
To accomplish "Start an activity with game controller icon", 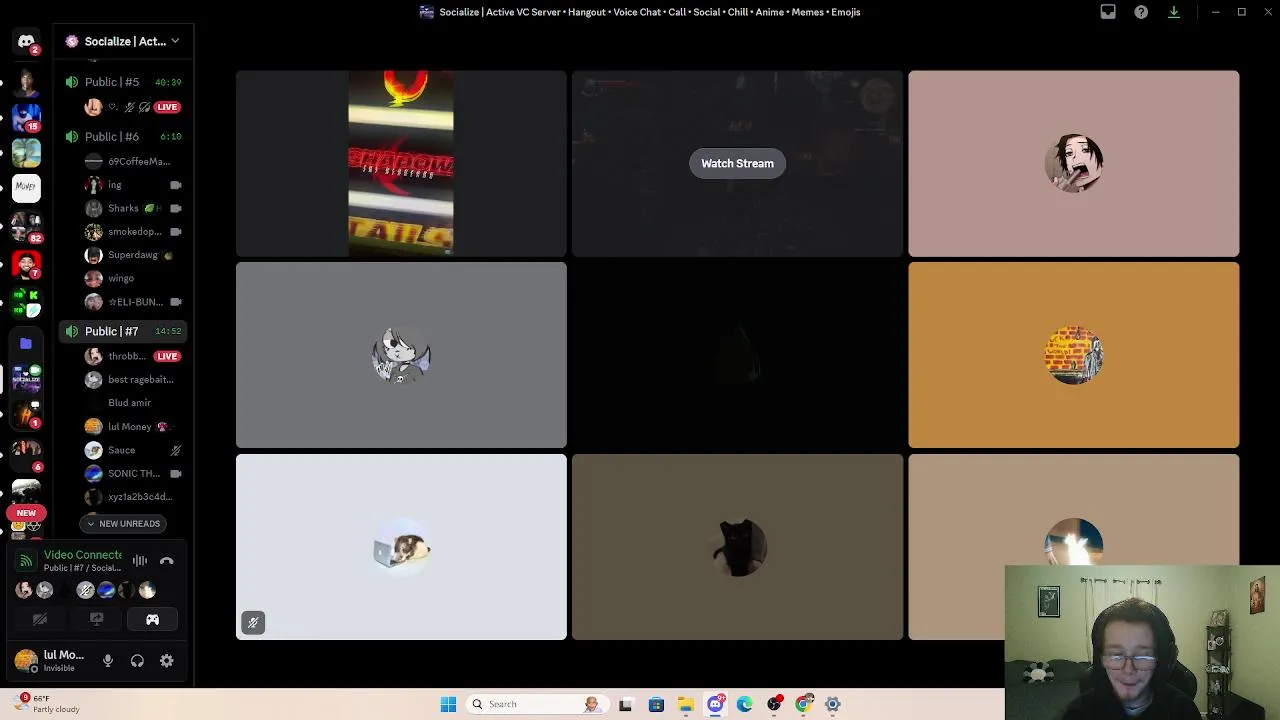I will pyautogui.click(x=152, y=620).
